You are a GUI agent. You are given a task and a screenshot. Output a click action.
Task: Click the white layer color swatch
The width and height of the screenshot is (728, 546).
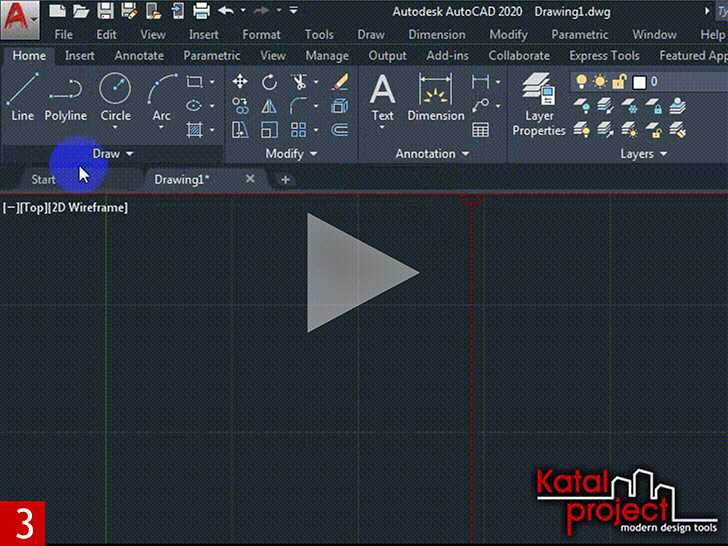[639, 82]
